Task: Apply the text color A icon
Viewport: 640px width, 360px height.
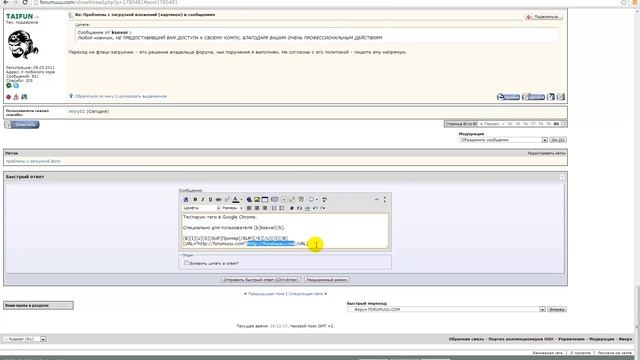Action: pos(236,200)
